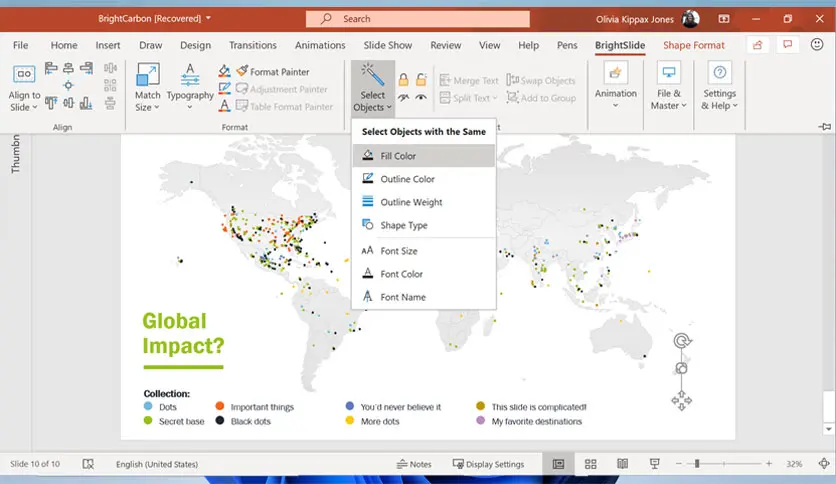The height and width of the screenshot is (484, 836).
Task: Choose Shape Type from the menu
Action: tap(424, 225)
